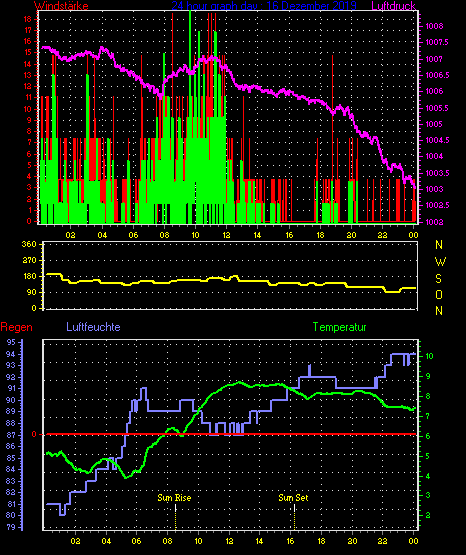Click the 82 humidity axis value
Image resolution: width=466 pixels, height=555 pixels.
11,493
